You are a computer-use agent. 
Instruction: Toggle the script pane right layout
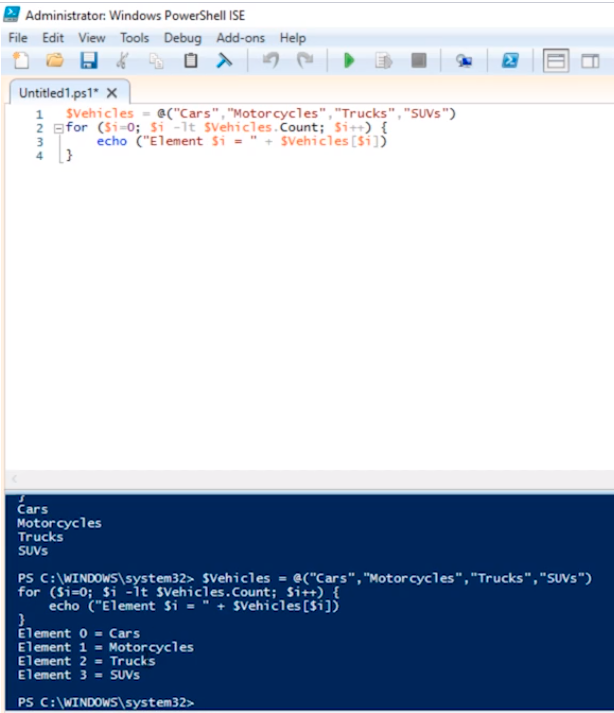(590, 61)
